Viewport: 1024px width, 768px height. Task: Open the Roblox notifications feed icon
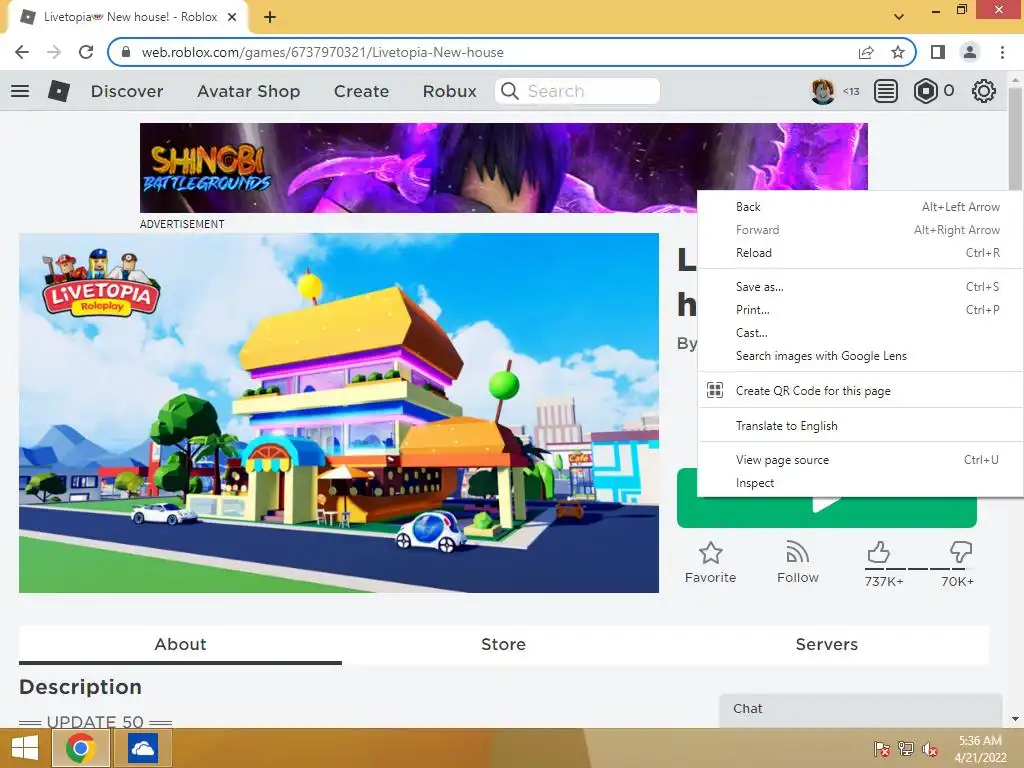tap(886, 91)
